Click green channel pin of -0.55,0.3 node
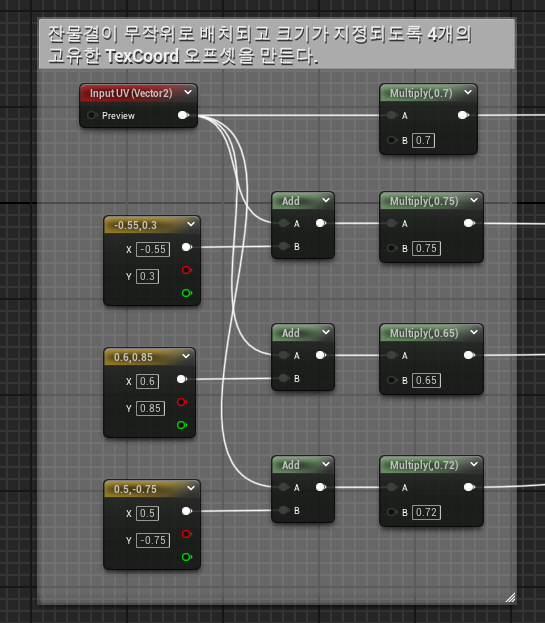The image size is (545, 623). pyautogui.click(x=187, y=293)
